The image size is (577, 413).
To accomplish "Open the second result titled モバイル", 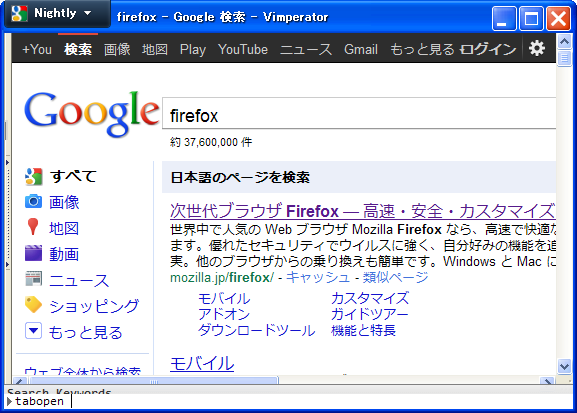I will tap(202, 363).
